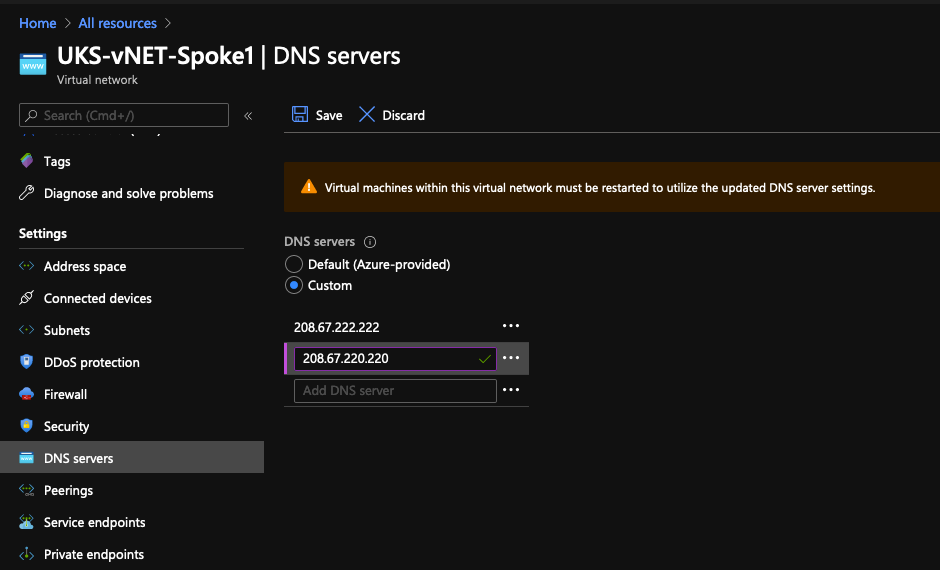Click the Security shield icon
The height and width of the screenshot is (570, 940).
click(x=26, y=426)
